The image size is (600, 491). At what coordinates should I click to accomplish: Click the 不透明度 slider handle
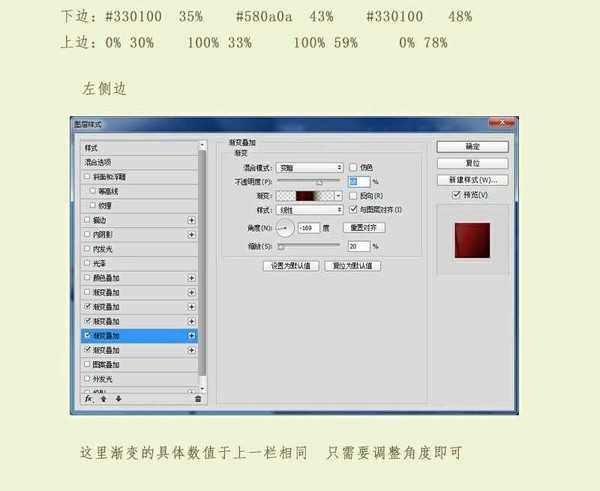pyautogui.click(x=320, y=183)
